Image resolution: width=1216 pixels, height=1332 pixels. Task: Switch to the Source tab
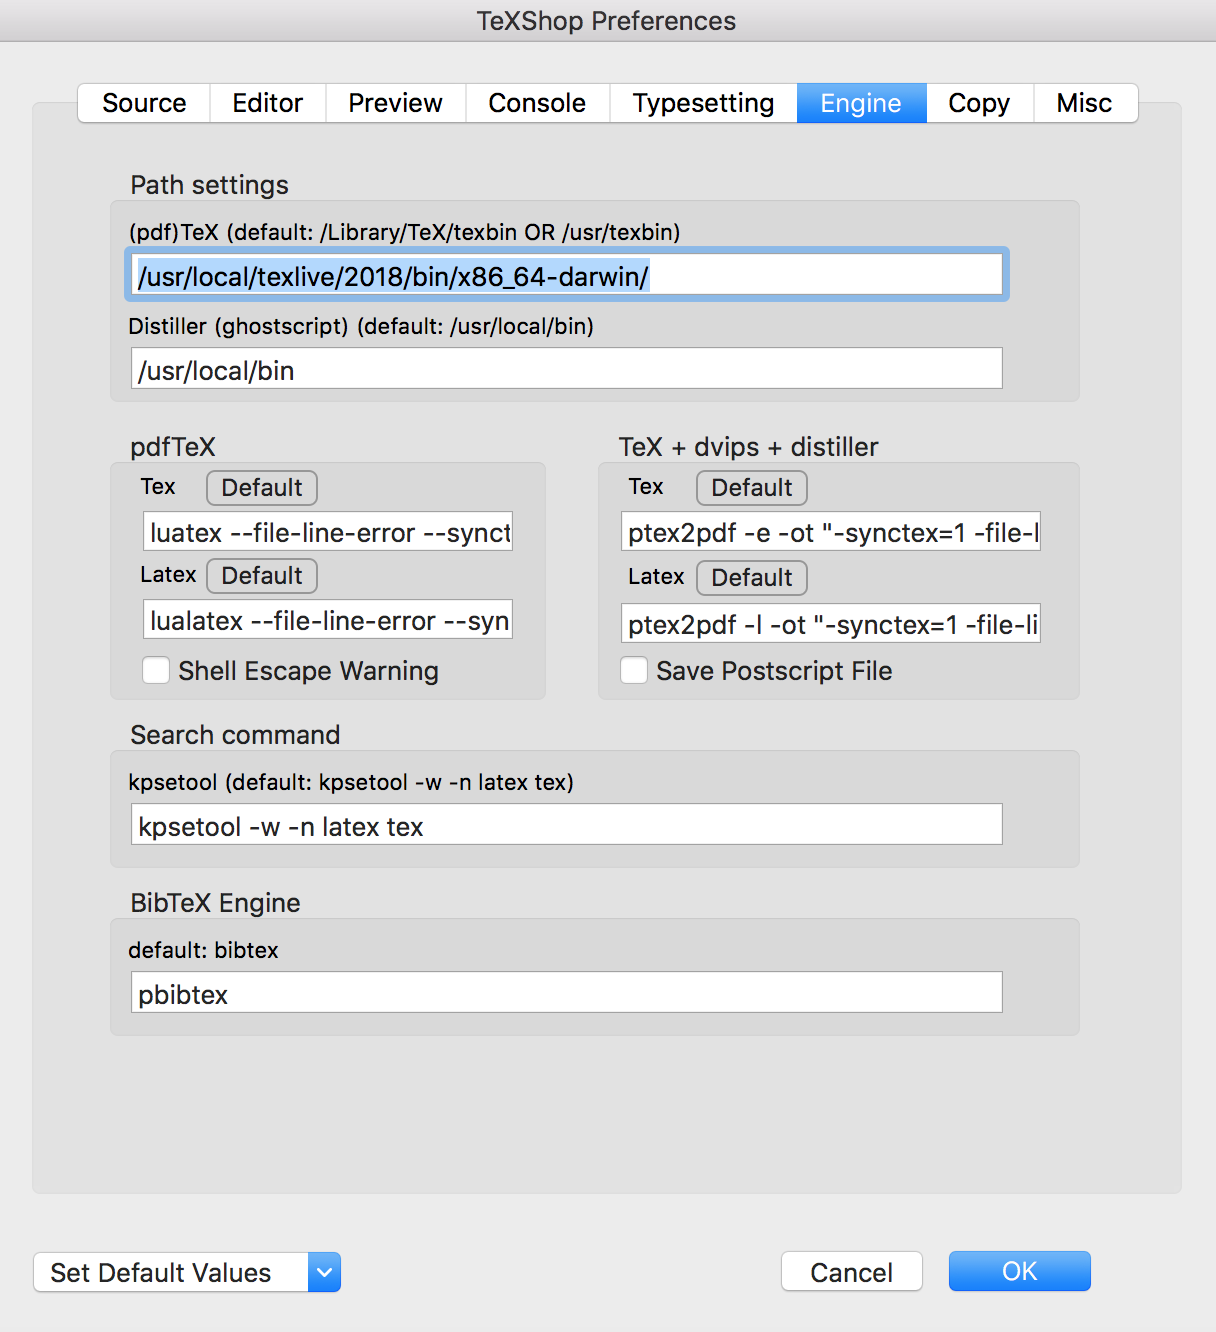(144, 103)
